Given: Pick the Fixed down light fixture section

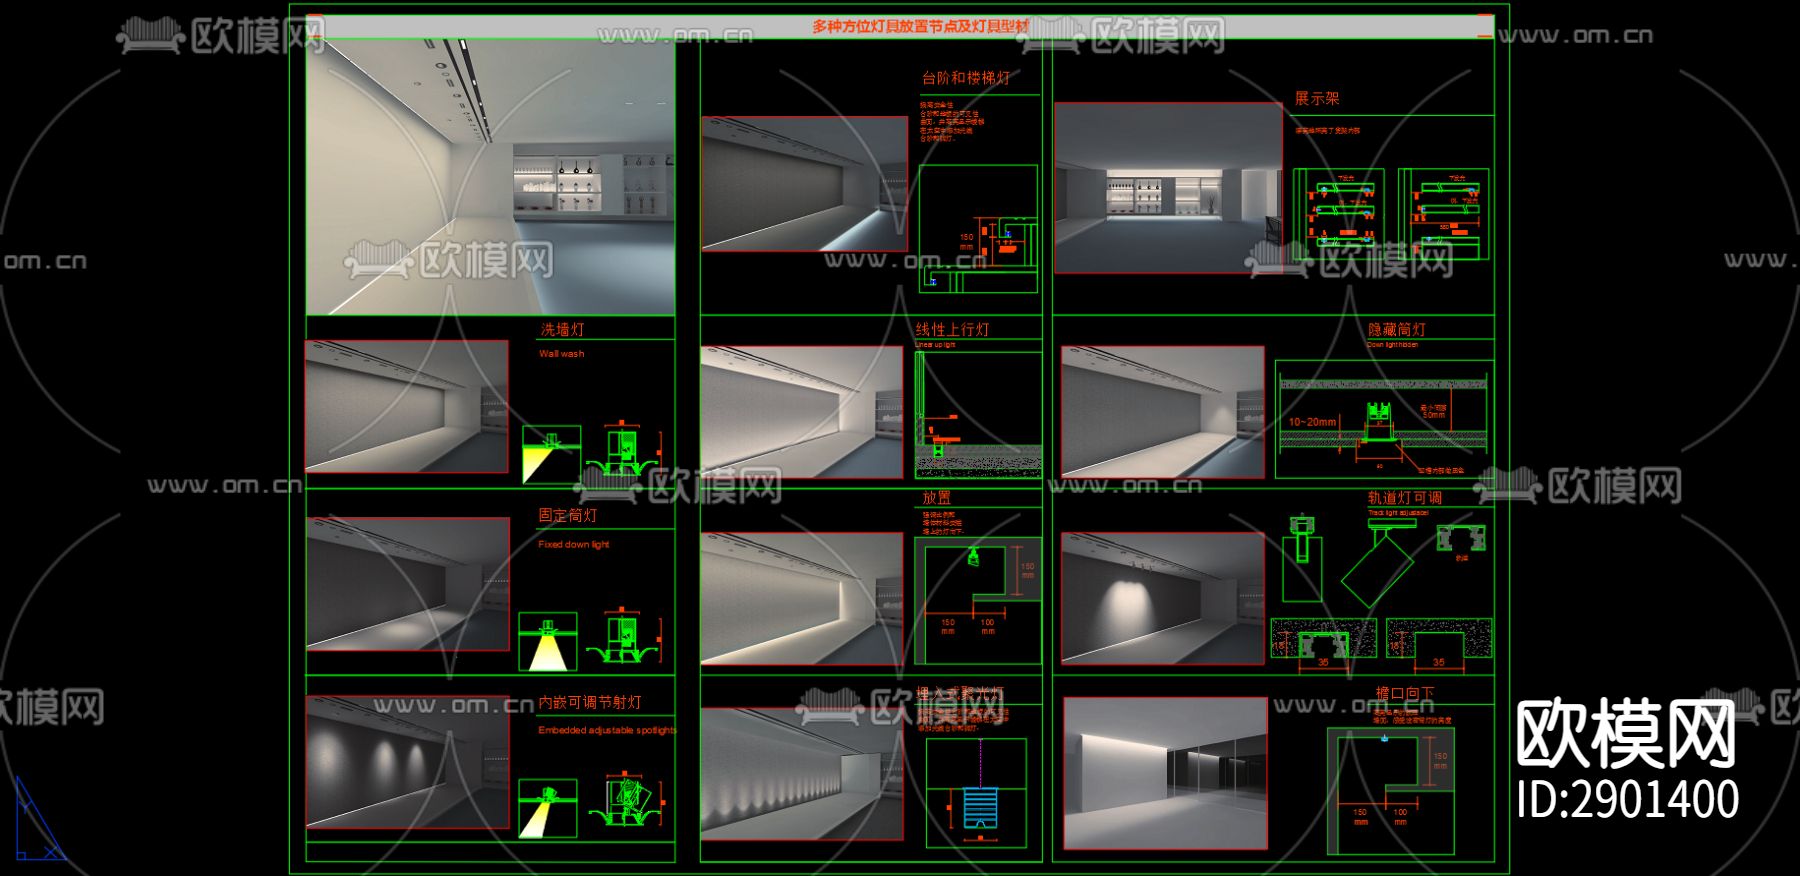Looking at the screenshot, I should pyautogui.click(x=625, y=636).
